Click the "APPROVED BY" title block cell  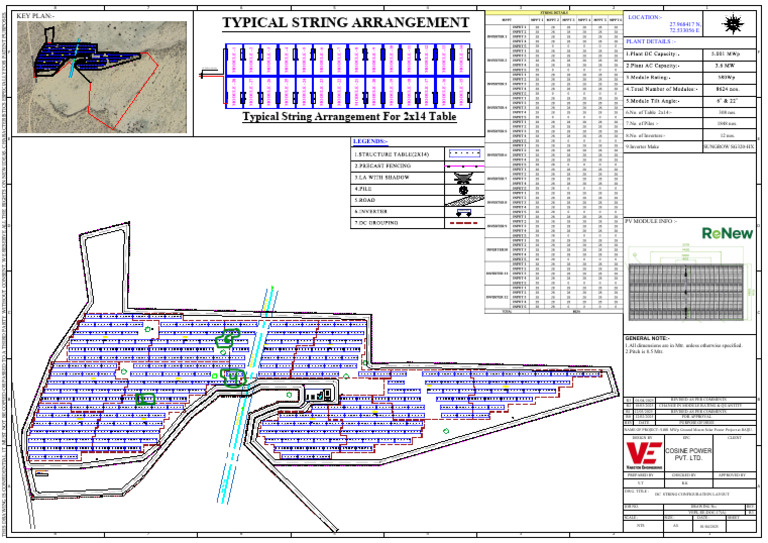(x=732, y=475)
